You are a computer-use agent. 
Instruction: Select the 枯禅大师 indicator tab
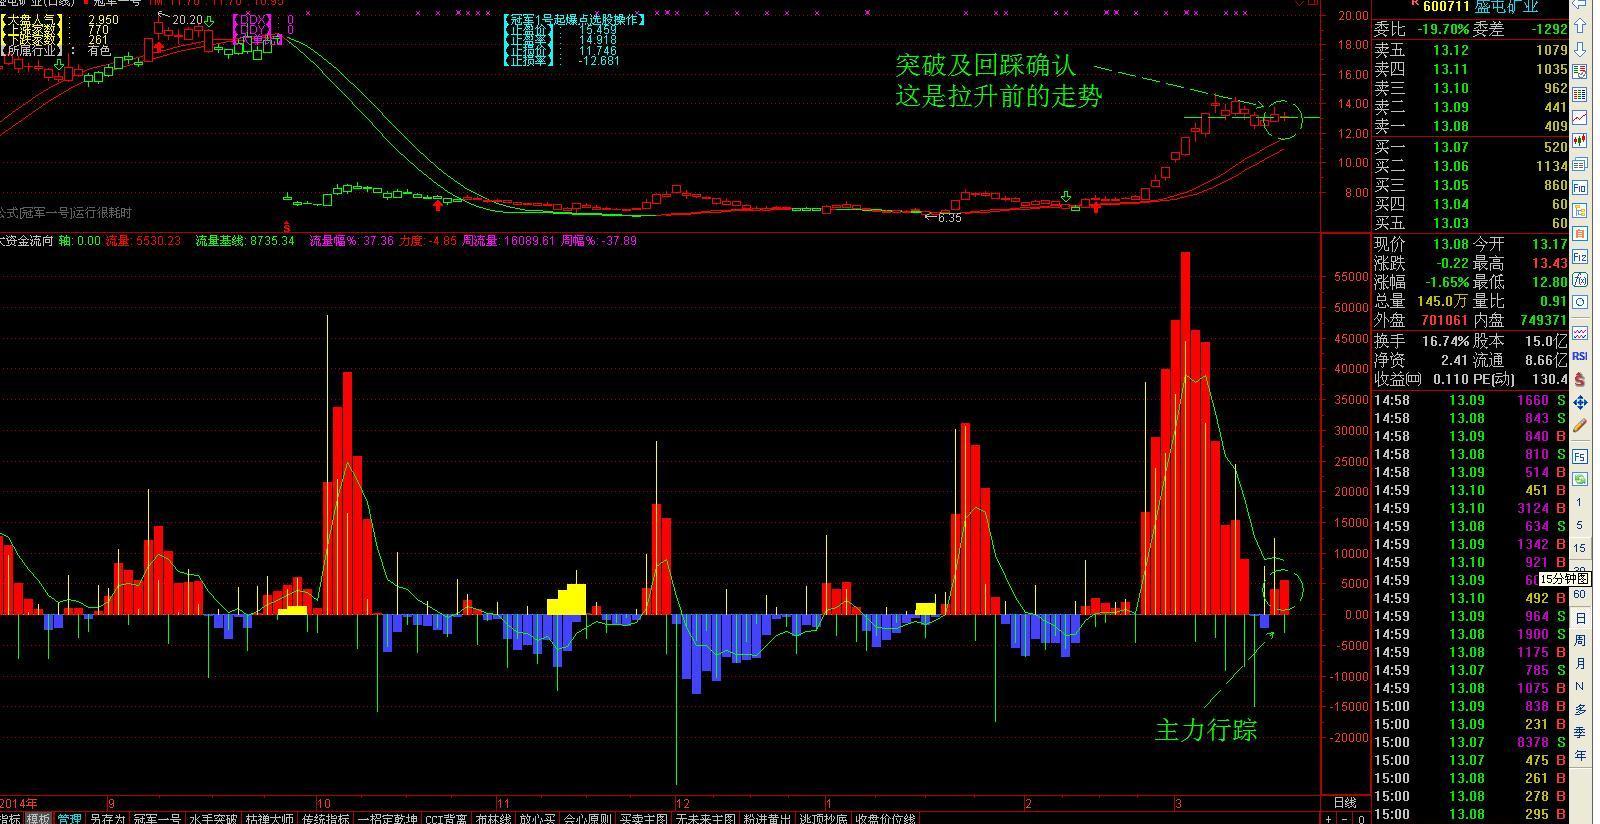click(x=270, y=817)
